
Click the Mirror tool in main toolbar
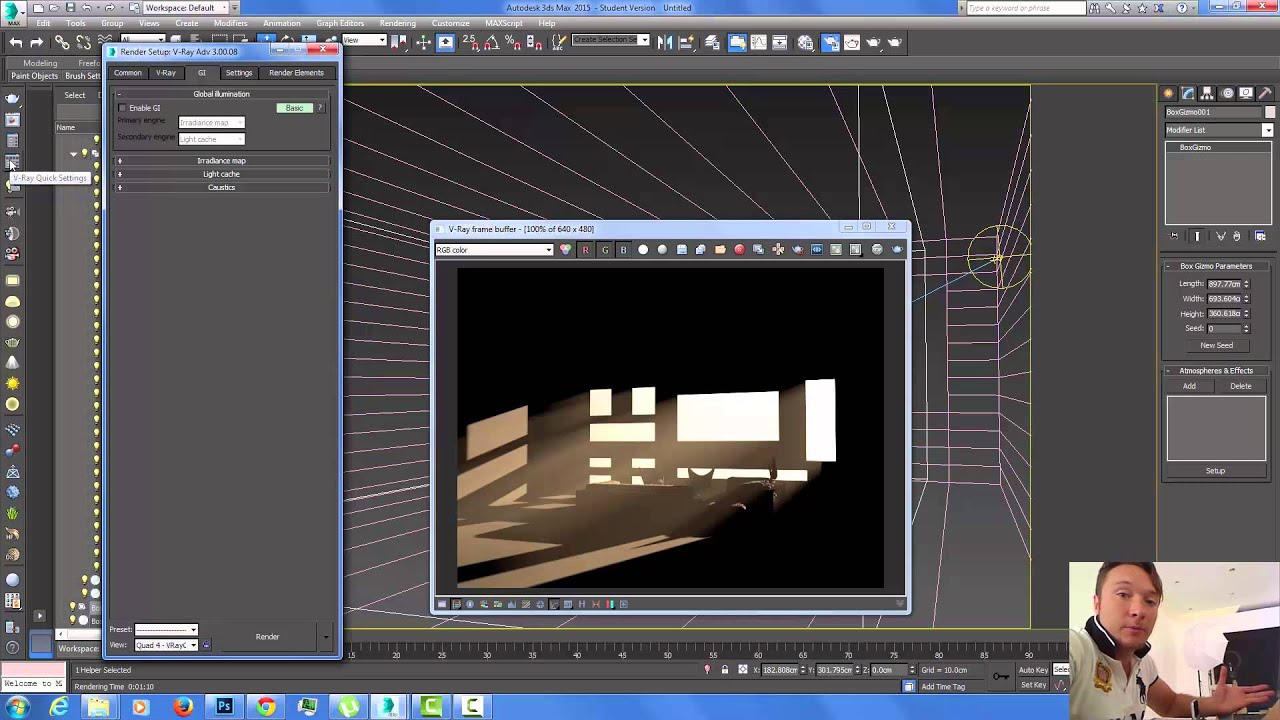666,42
